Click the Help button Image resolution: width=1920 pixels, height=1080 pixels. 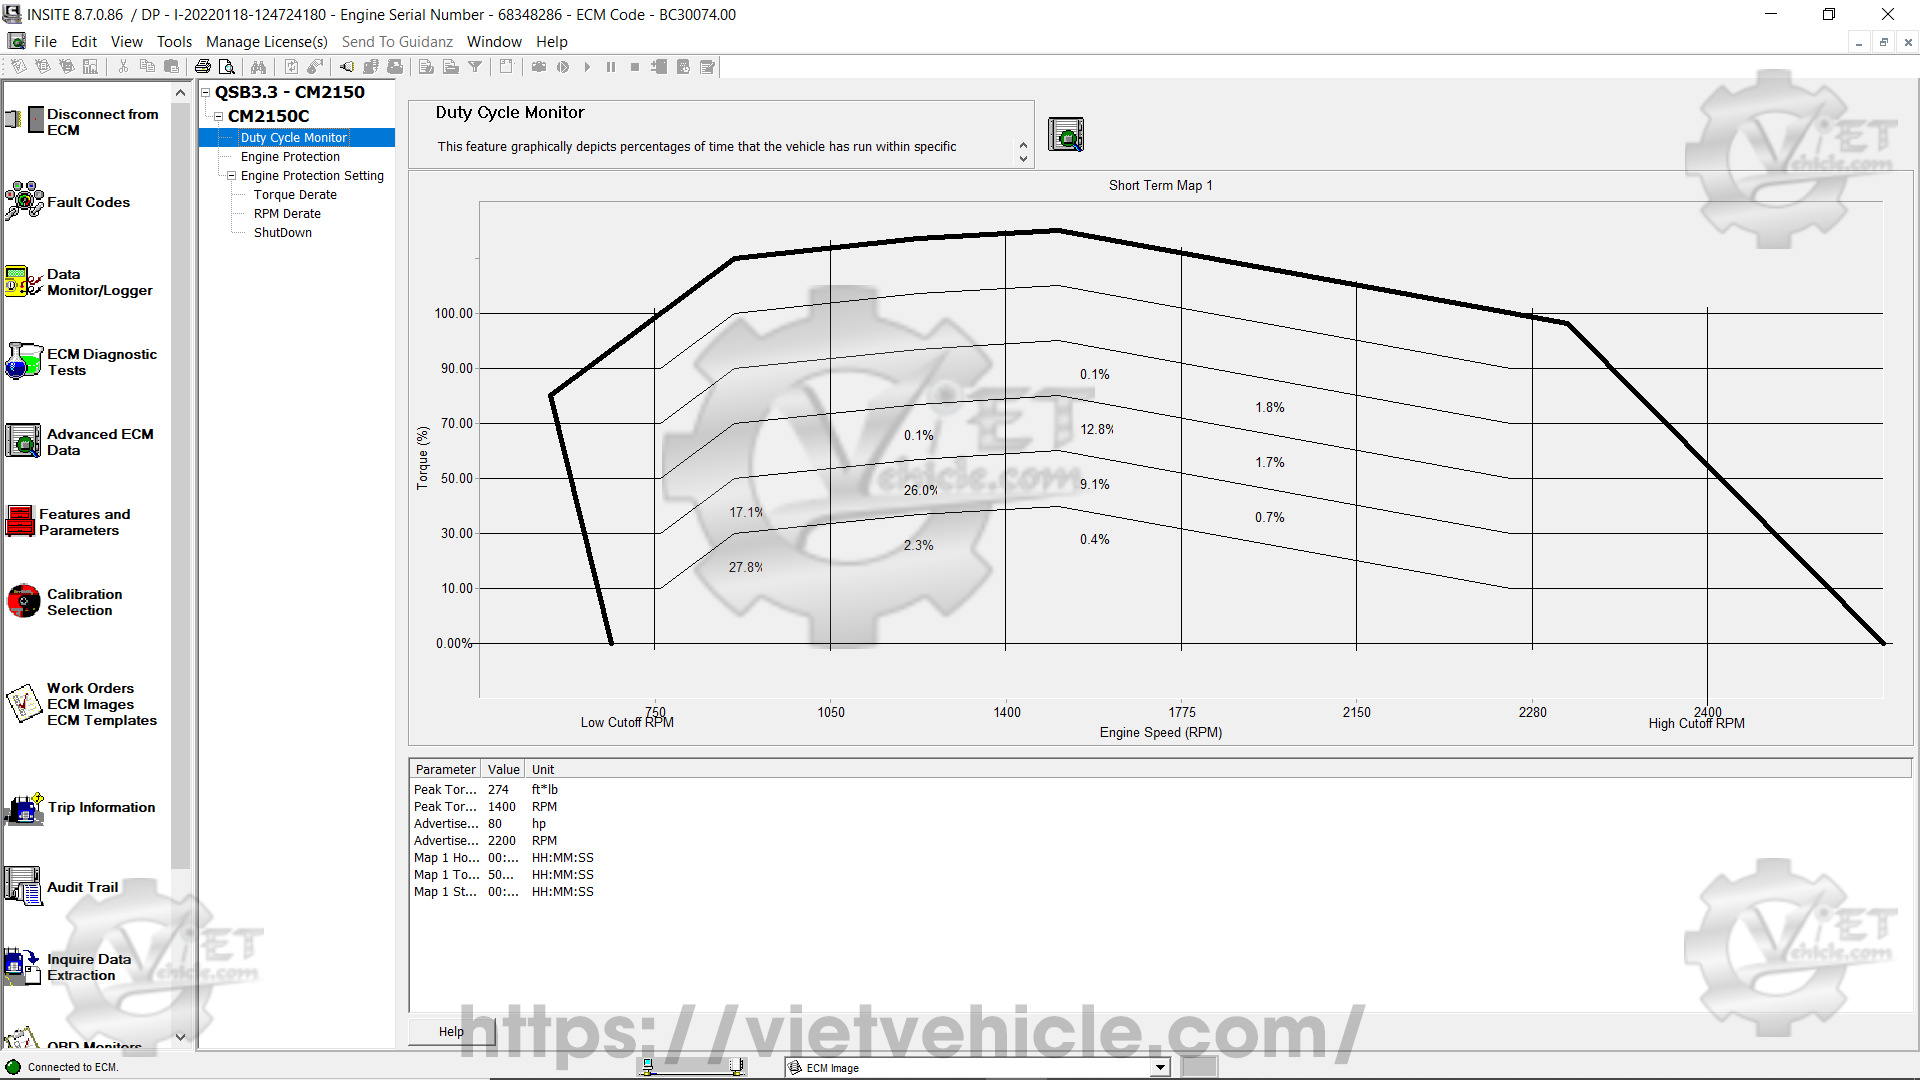451,1031
